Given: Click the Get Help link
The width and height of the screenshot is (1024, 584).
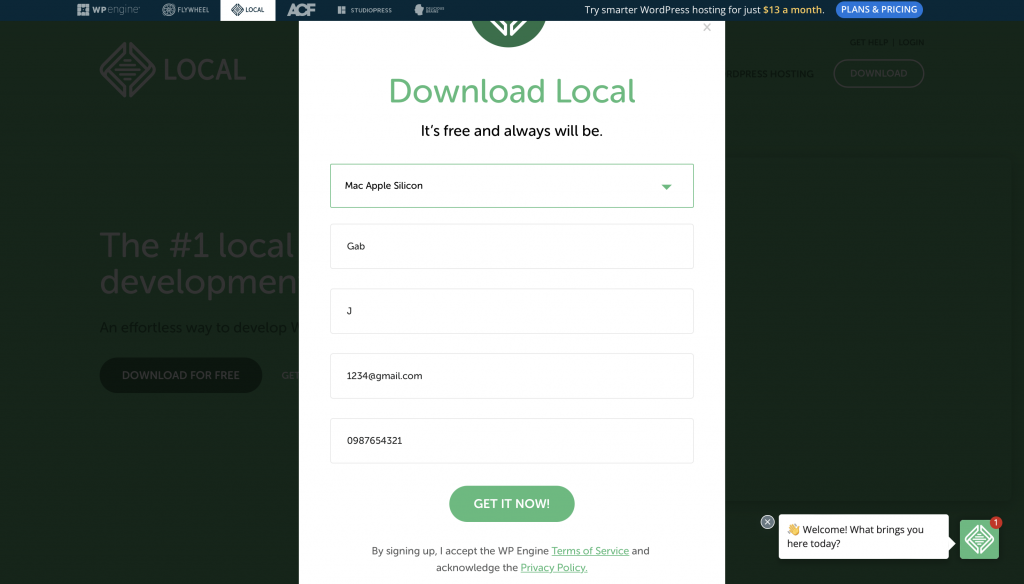Looking at the screenshot, I should click(869, 42).
